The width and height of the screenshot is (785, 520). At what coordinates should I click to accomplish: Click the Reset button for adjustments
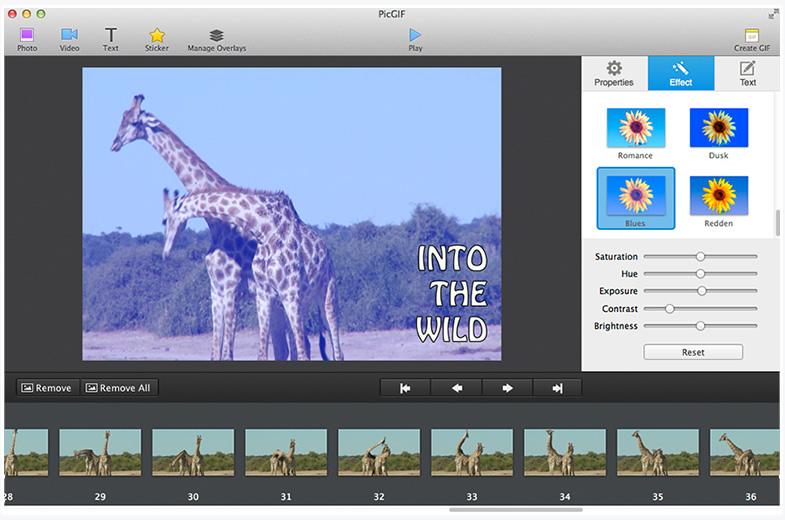[x=693, y=352]
